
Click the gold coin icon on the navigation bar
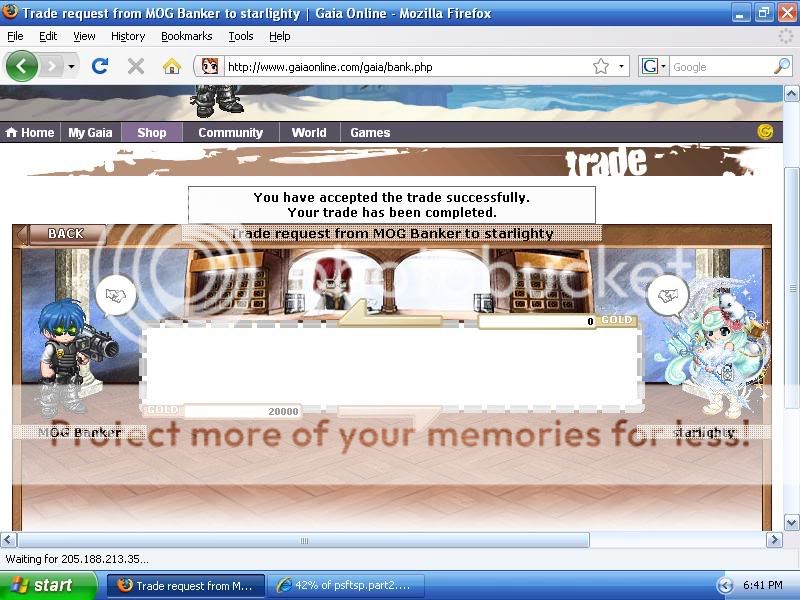(764, 131)
